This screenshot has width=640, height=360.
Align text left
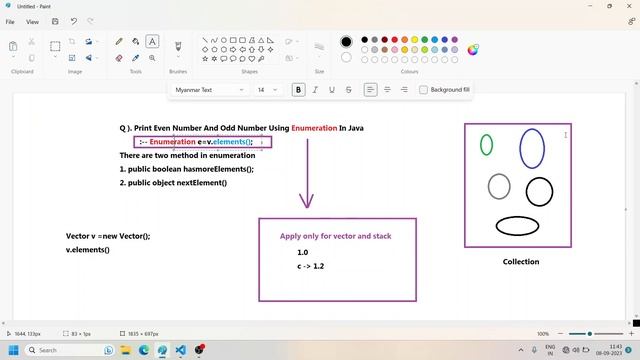[370, 90]
